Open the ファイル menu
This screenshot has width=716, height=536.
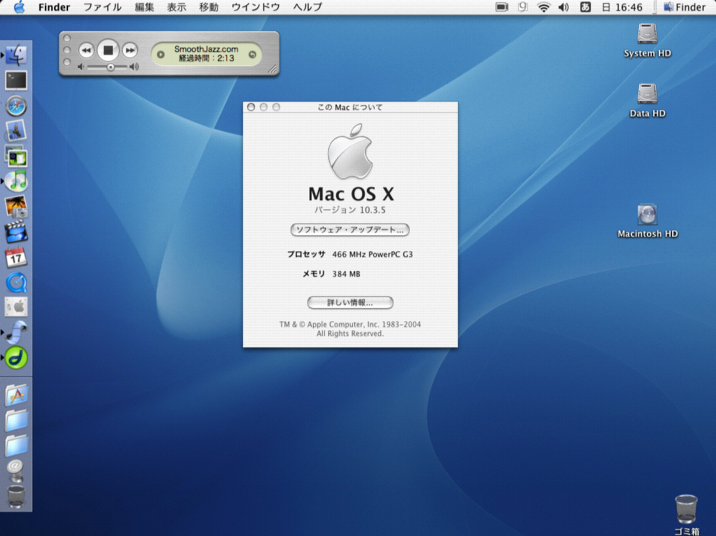[102, 7]
